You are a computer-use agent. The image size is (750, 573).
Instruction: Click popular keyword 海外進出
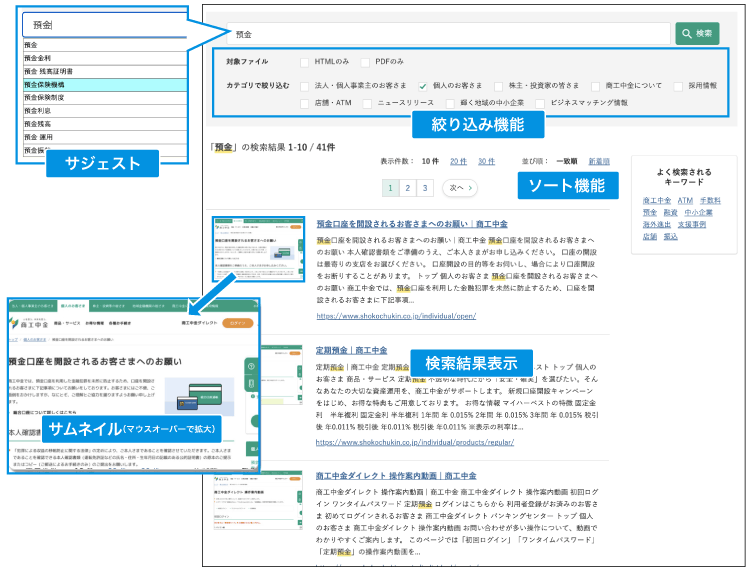[657, 224]
